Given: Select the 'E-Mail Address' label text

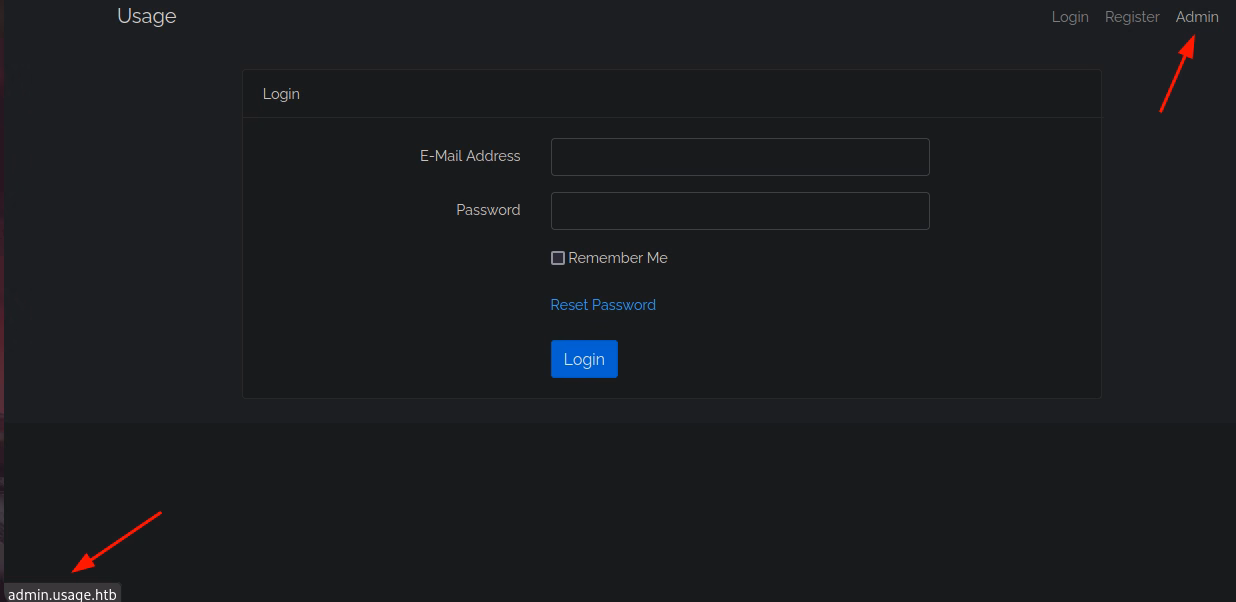Looking at the screenshot, I should pos(470,156).
